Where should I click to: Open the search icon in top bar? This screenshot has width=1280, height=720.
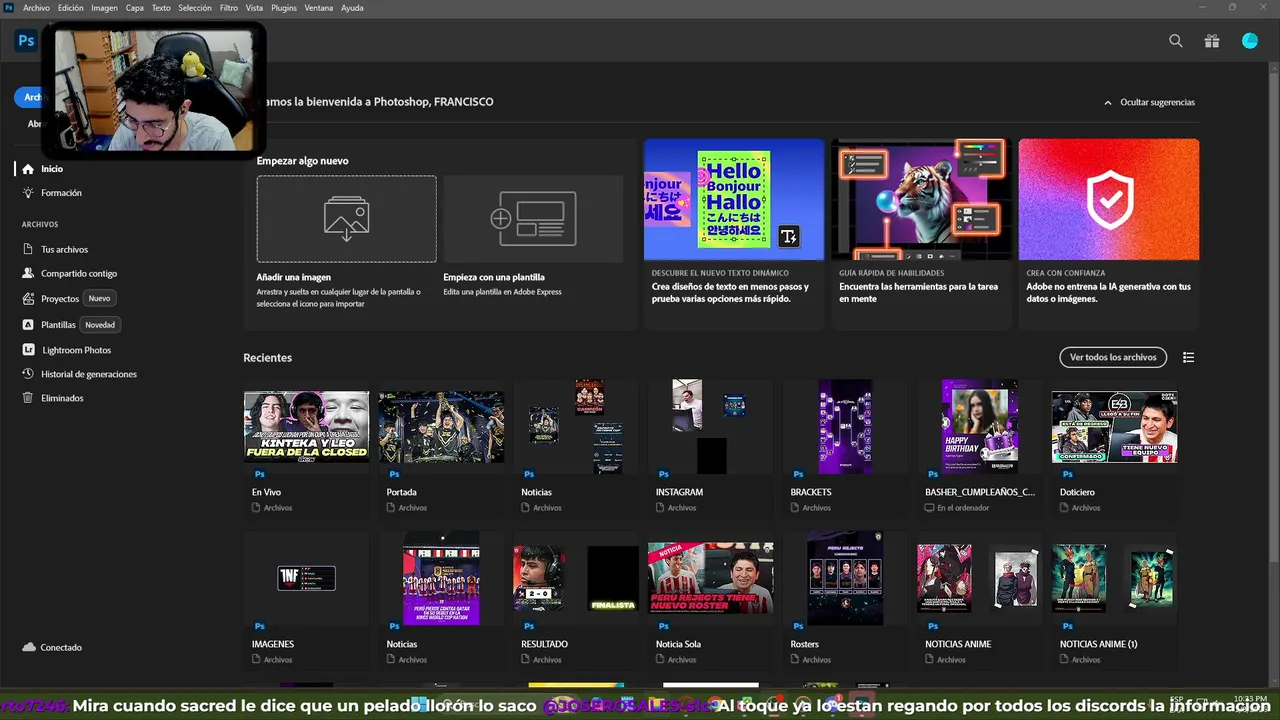click(x=1176, y=41)
